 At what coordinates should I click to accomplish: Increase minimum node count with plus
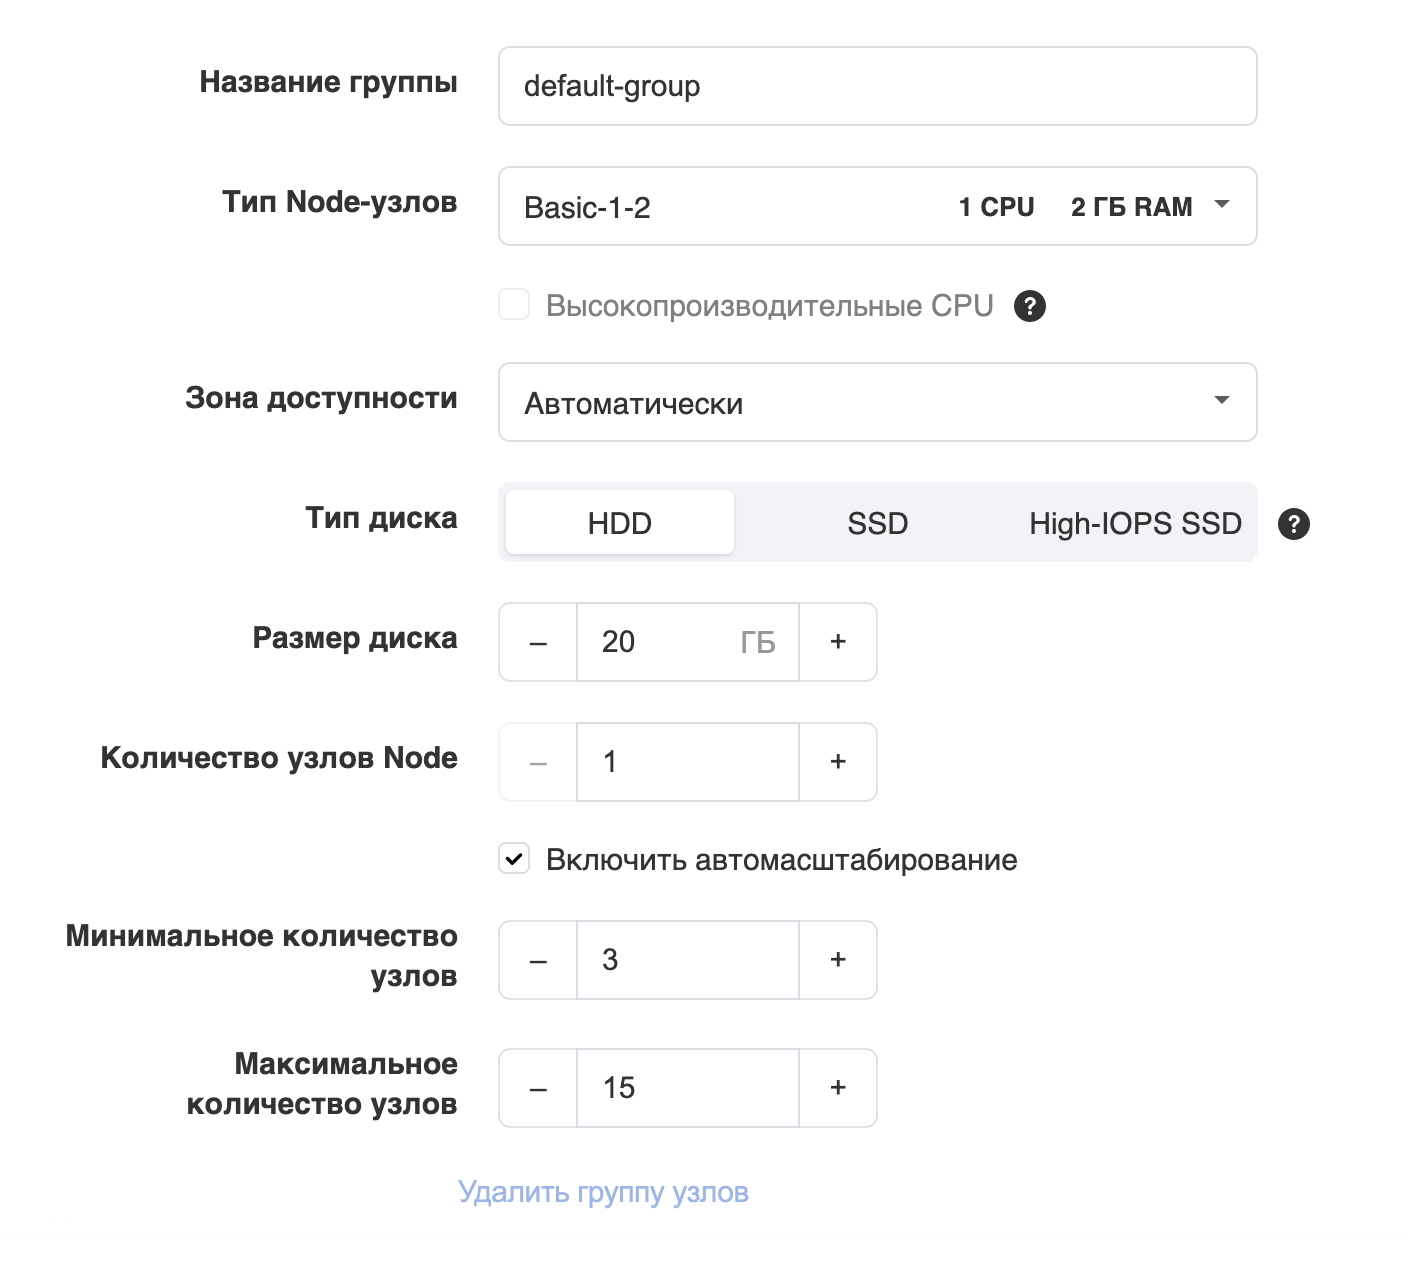click(838, 960)
